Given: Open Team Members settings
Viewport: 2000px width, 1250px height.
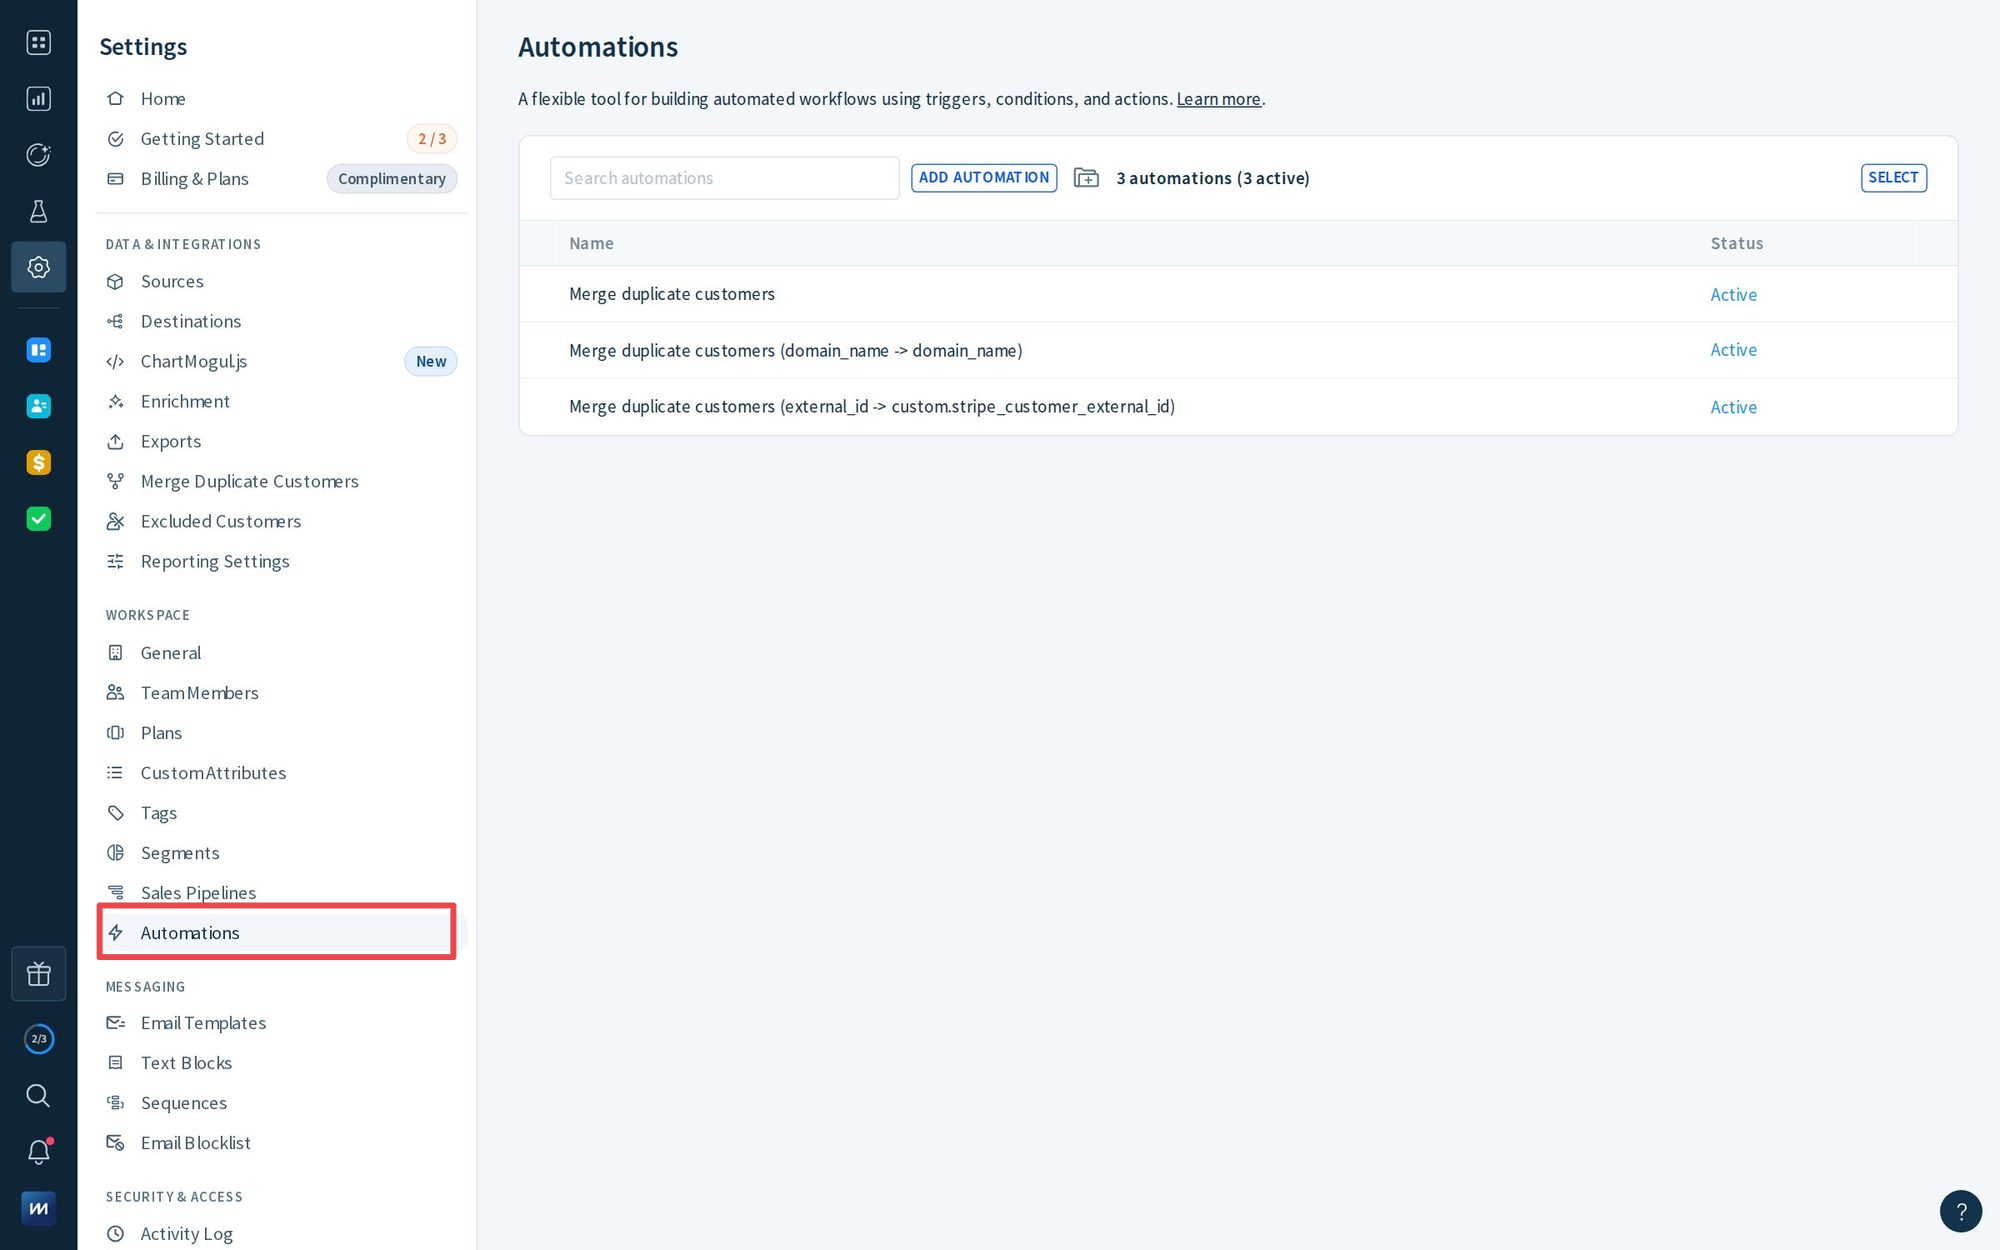Looking at the screenshot, I should coord(281,692).
